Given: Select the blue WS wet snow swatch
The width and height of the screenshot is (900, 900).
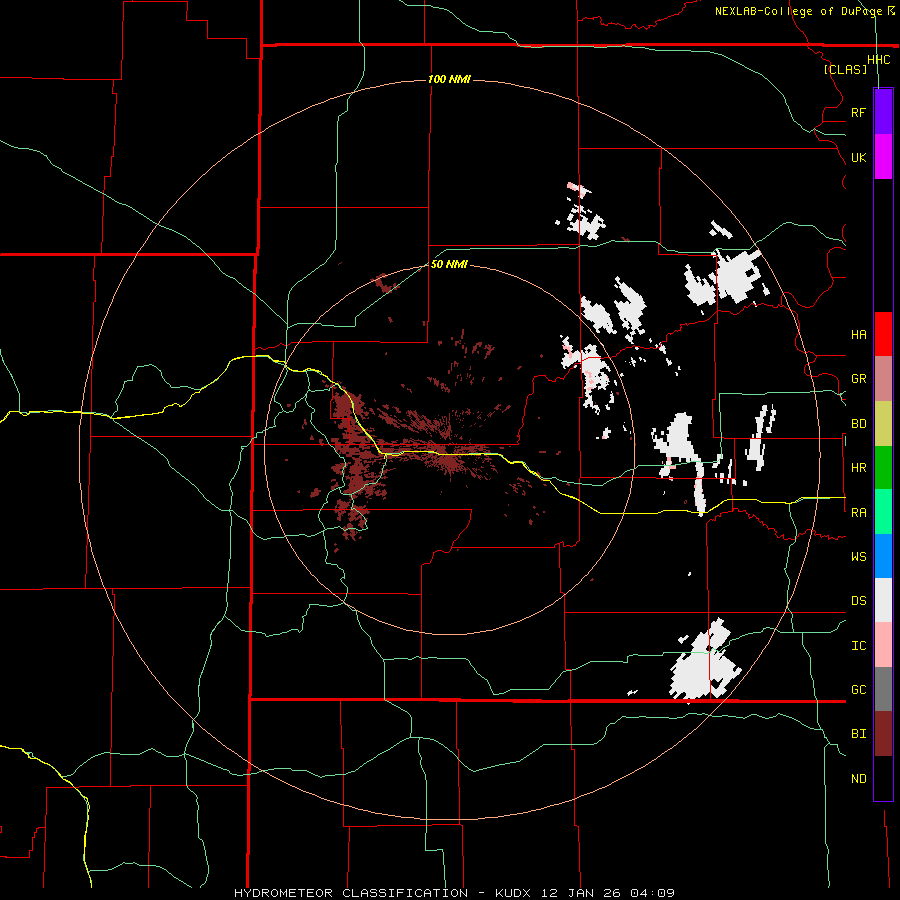Looking at the screenshot, I should pyautogui.click(x=883, y=556).
